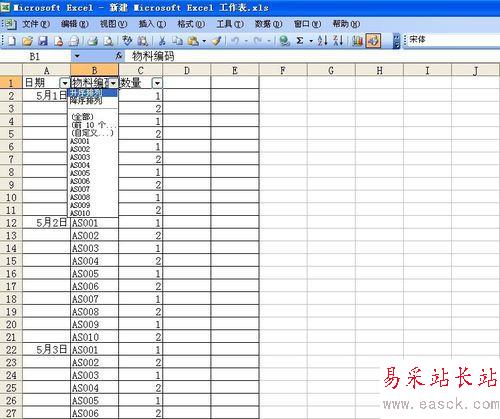Click the Excel icon in the title bar

[x=5, y=7]
